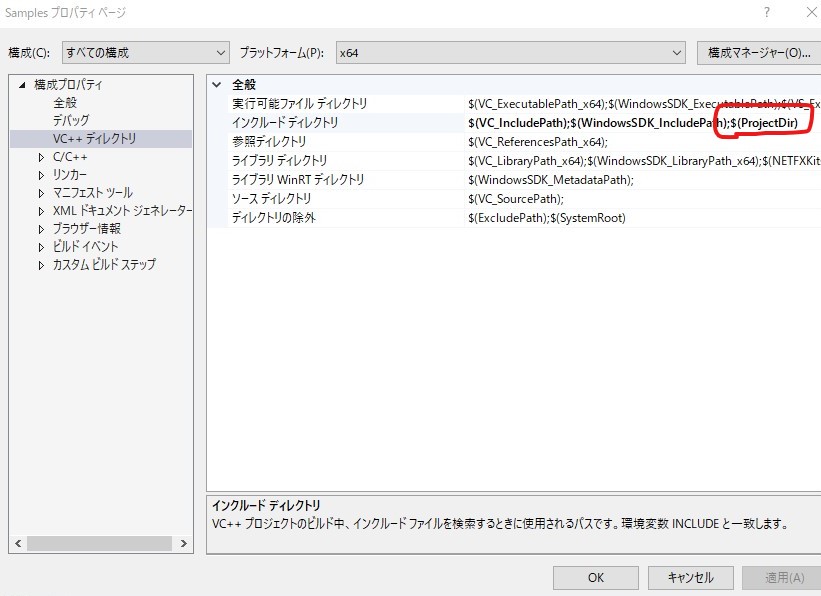Screen dimensions: 821x596
Task: Click the $(ExcludePath);$(SystemRoot) value
Action: pos(643,218)
